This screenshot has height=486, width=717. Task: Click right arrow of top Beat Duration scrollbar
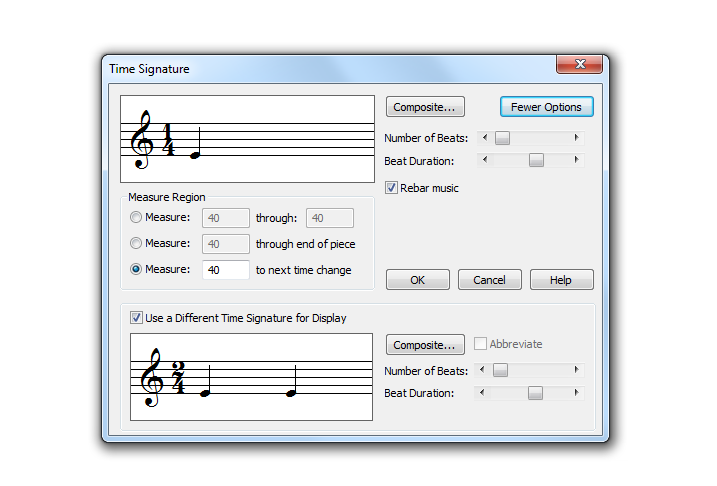coord(576,160)
